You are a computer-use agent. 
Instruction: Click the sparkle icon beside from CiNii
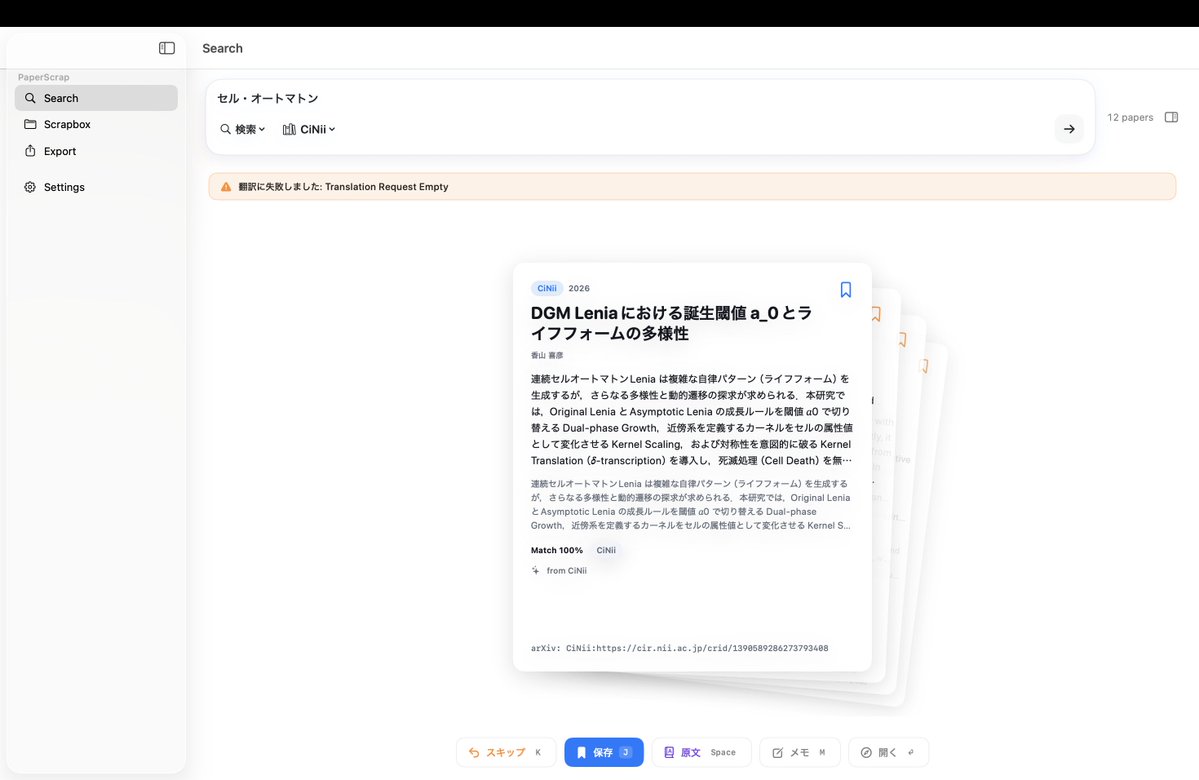535,570
